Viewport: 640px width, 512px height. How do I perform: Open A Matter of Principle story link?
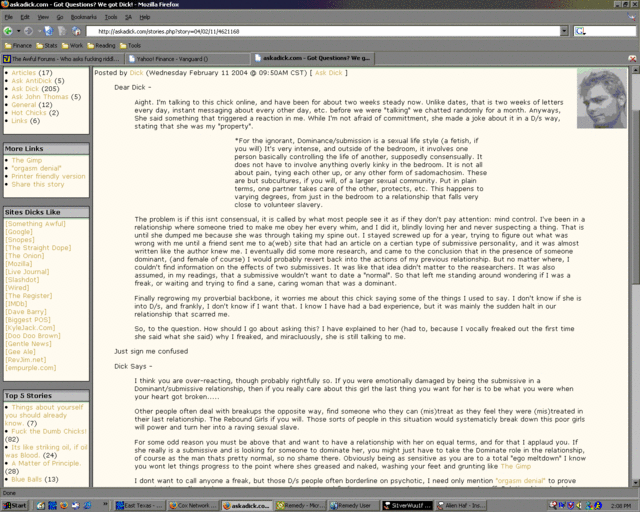(x=46, y=463)
